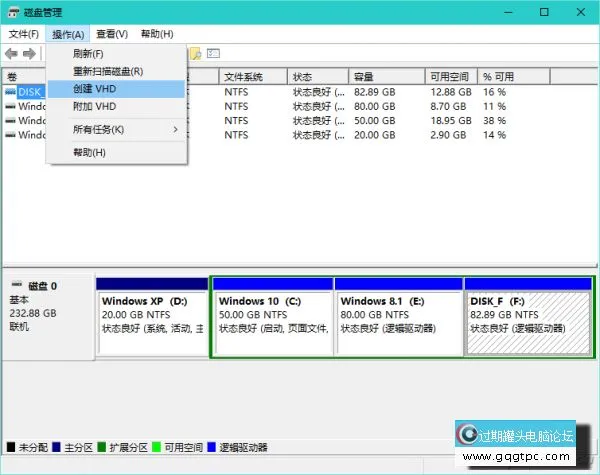Viewport: 600px width, 475px height.
Task: Click the checklist settings toolbar icon
Action: click(213, 53)
